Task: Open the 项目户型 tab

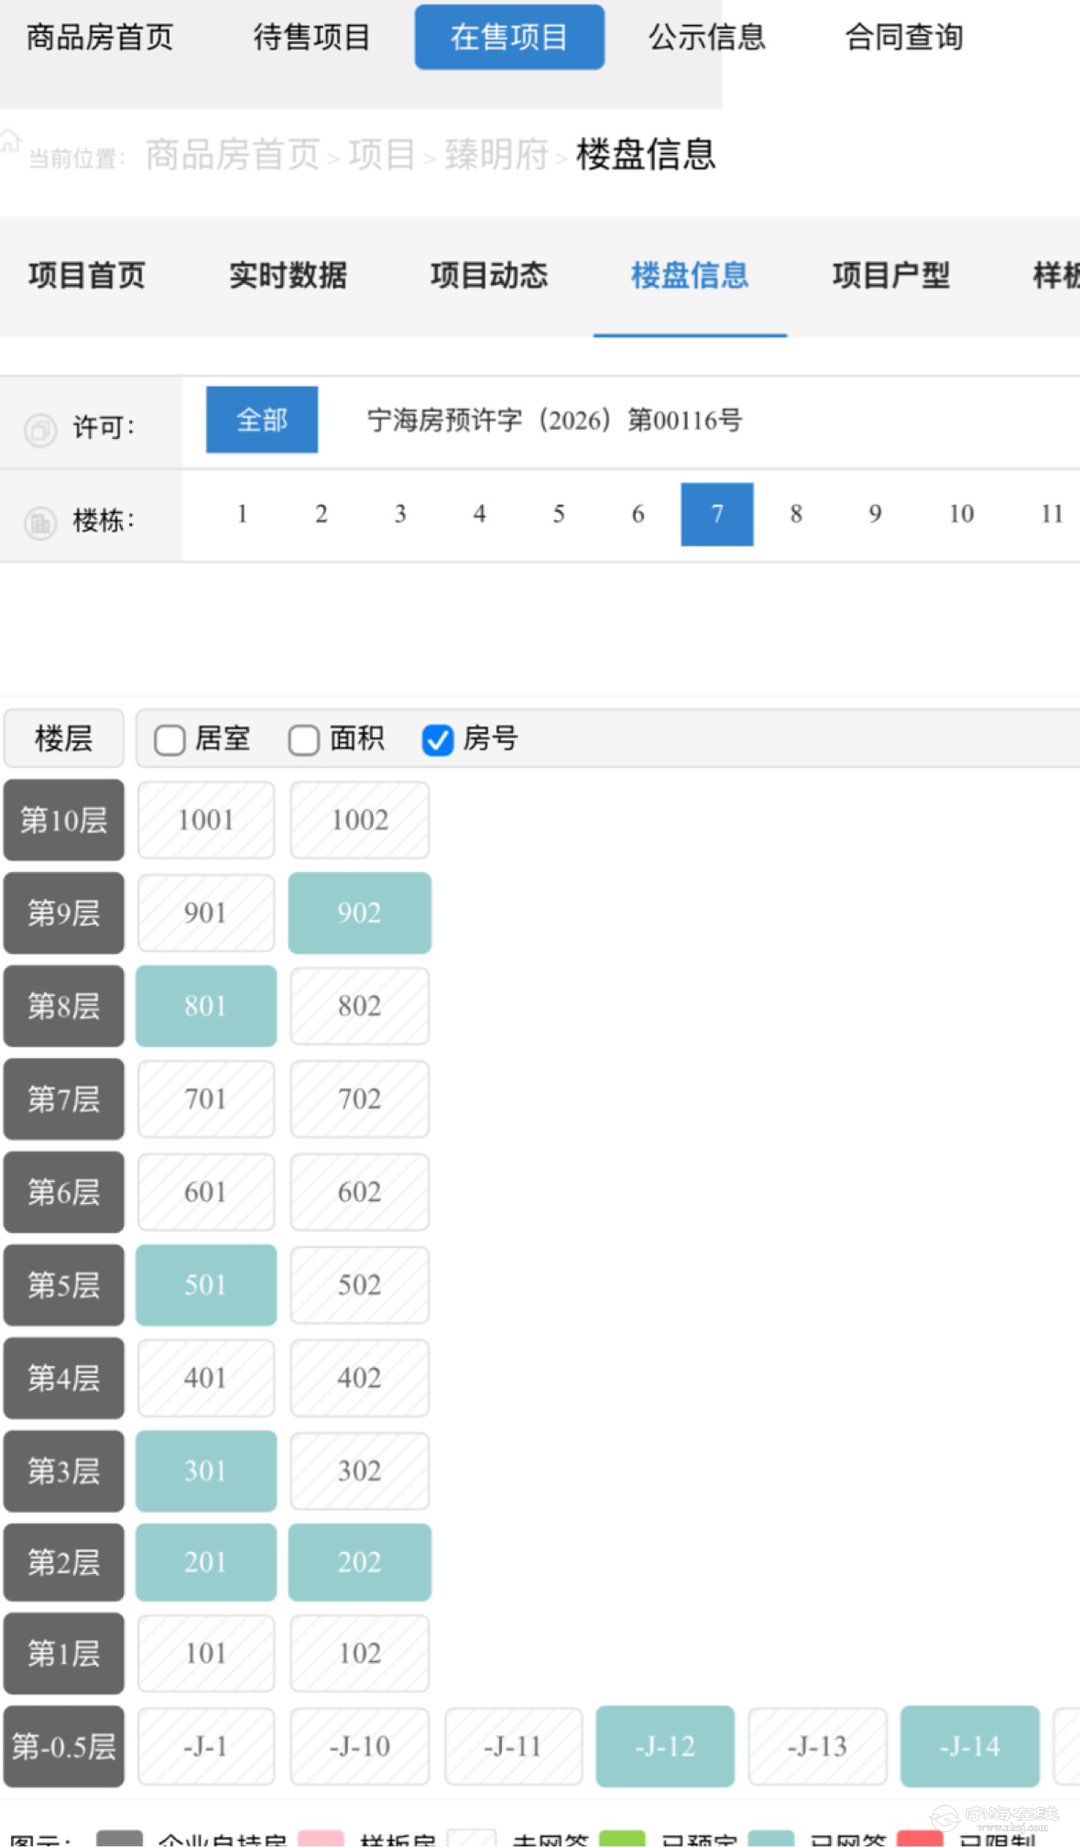Action: pos(891,275)
